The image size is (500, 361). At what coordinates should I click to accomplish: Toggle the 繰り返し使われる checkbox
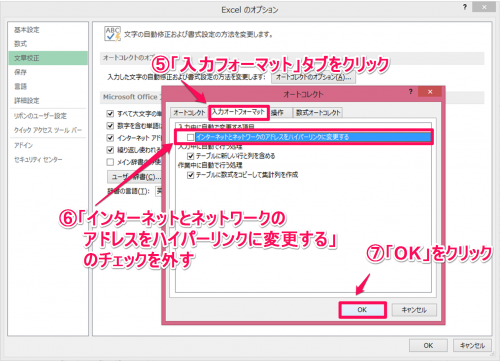(x=110, y=150)
